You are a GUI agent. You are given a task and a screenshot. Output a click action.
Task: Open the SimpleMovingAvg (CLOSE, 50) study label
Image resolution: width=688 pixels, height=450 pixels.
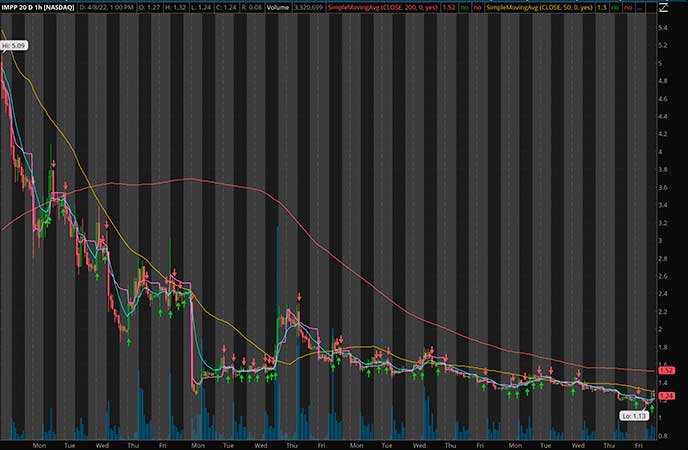[x=540, y=7]
